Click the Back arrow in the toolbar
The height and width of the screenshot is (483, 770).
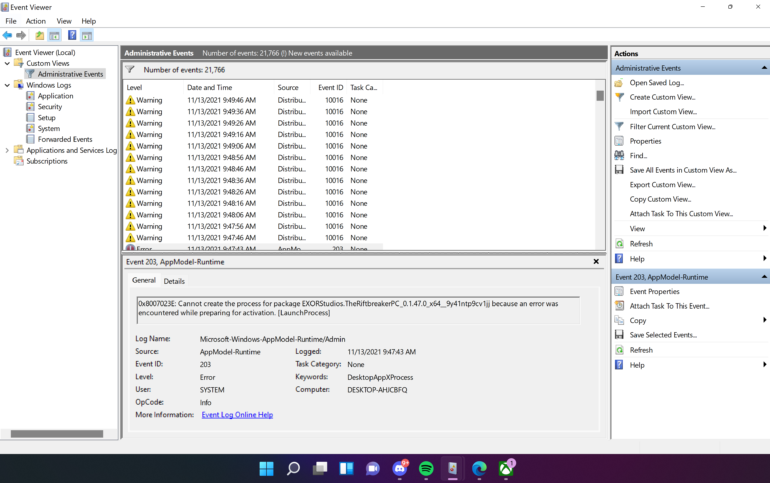coord(8,35)
